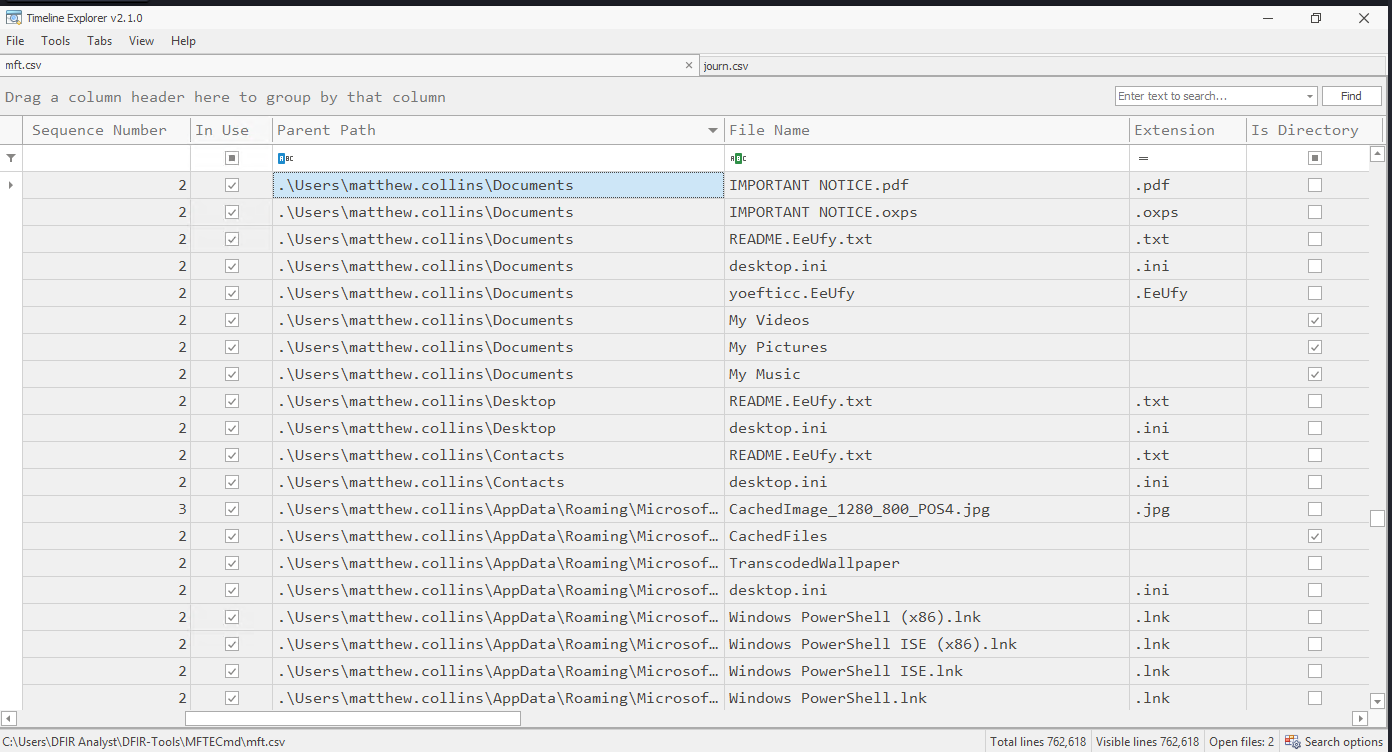This screenshot has width=1392, height=752.
Task: Click the Extension equals filter icon
Action: 1143,158
